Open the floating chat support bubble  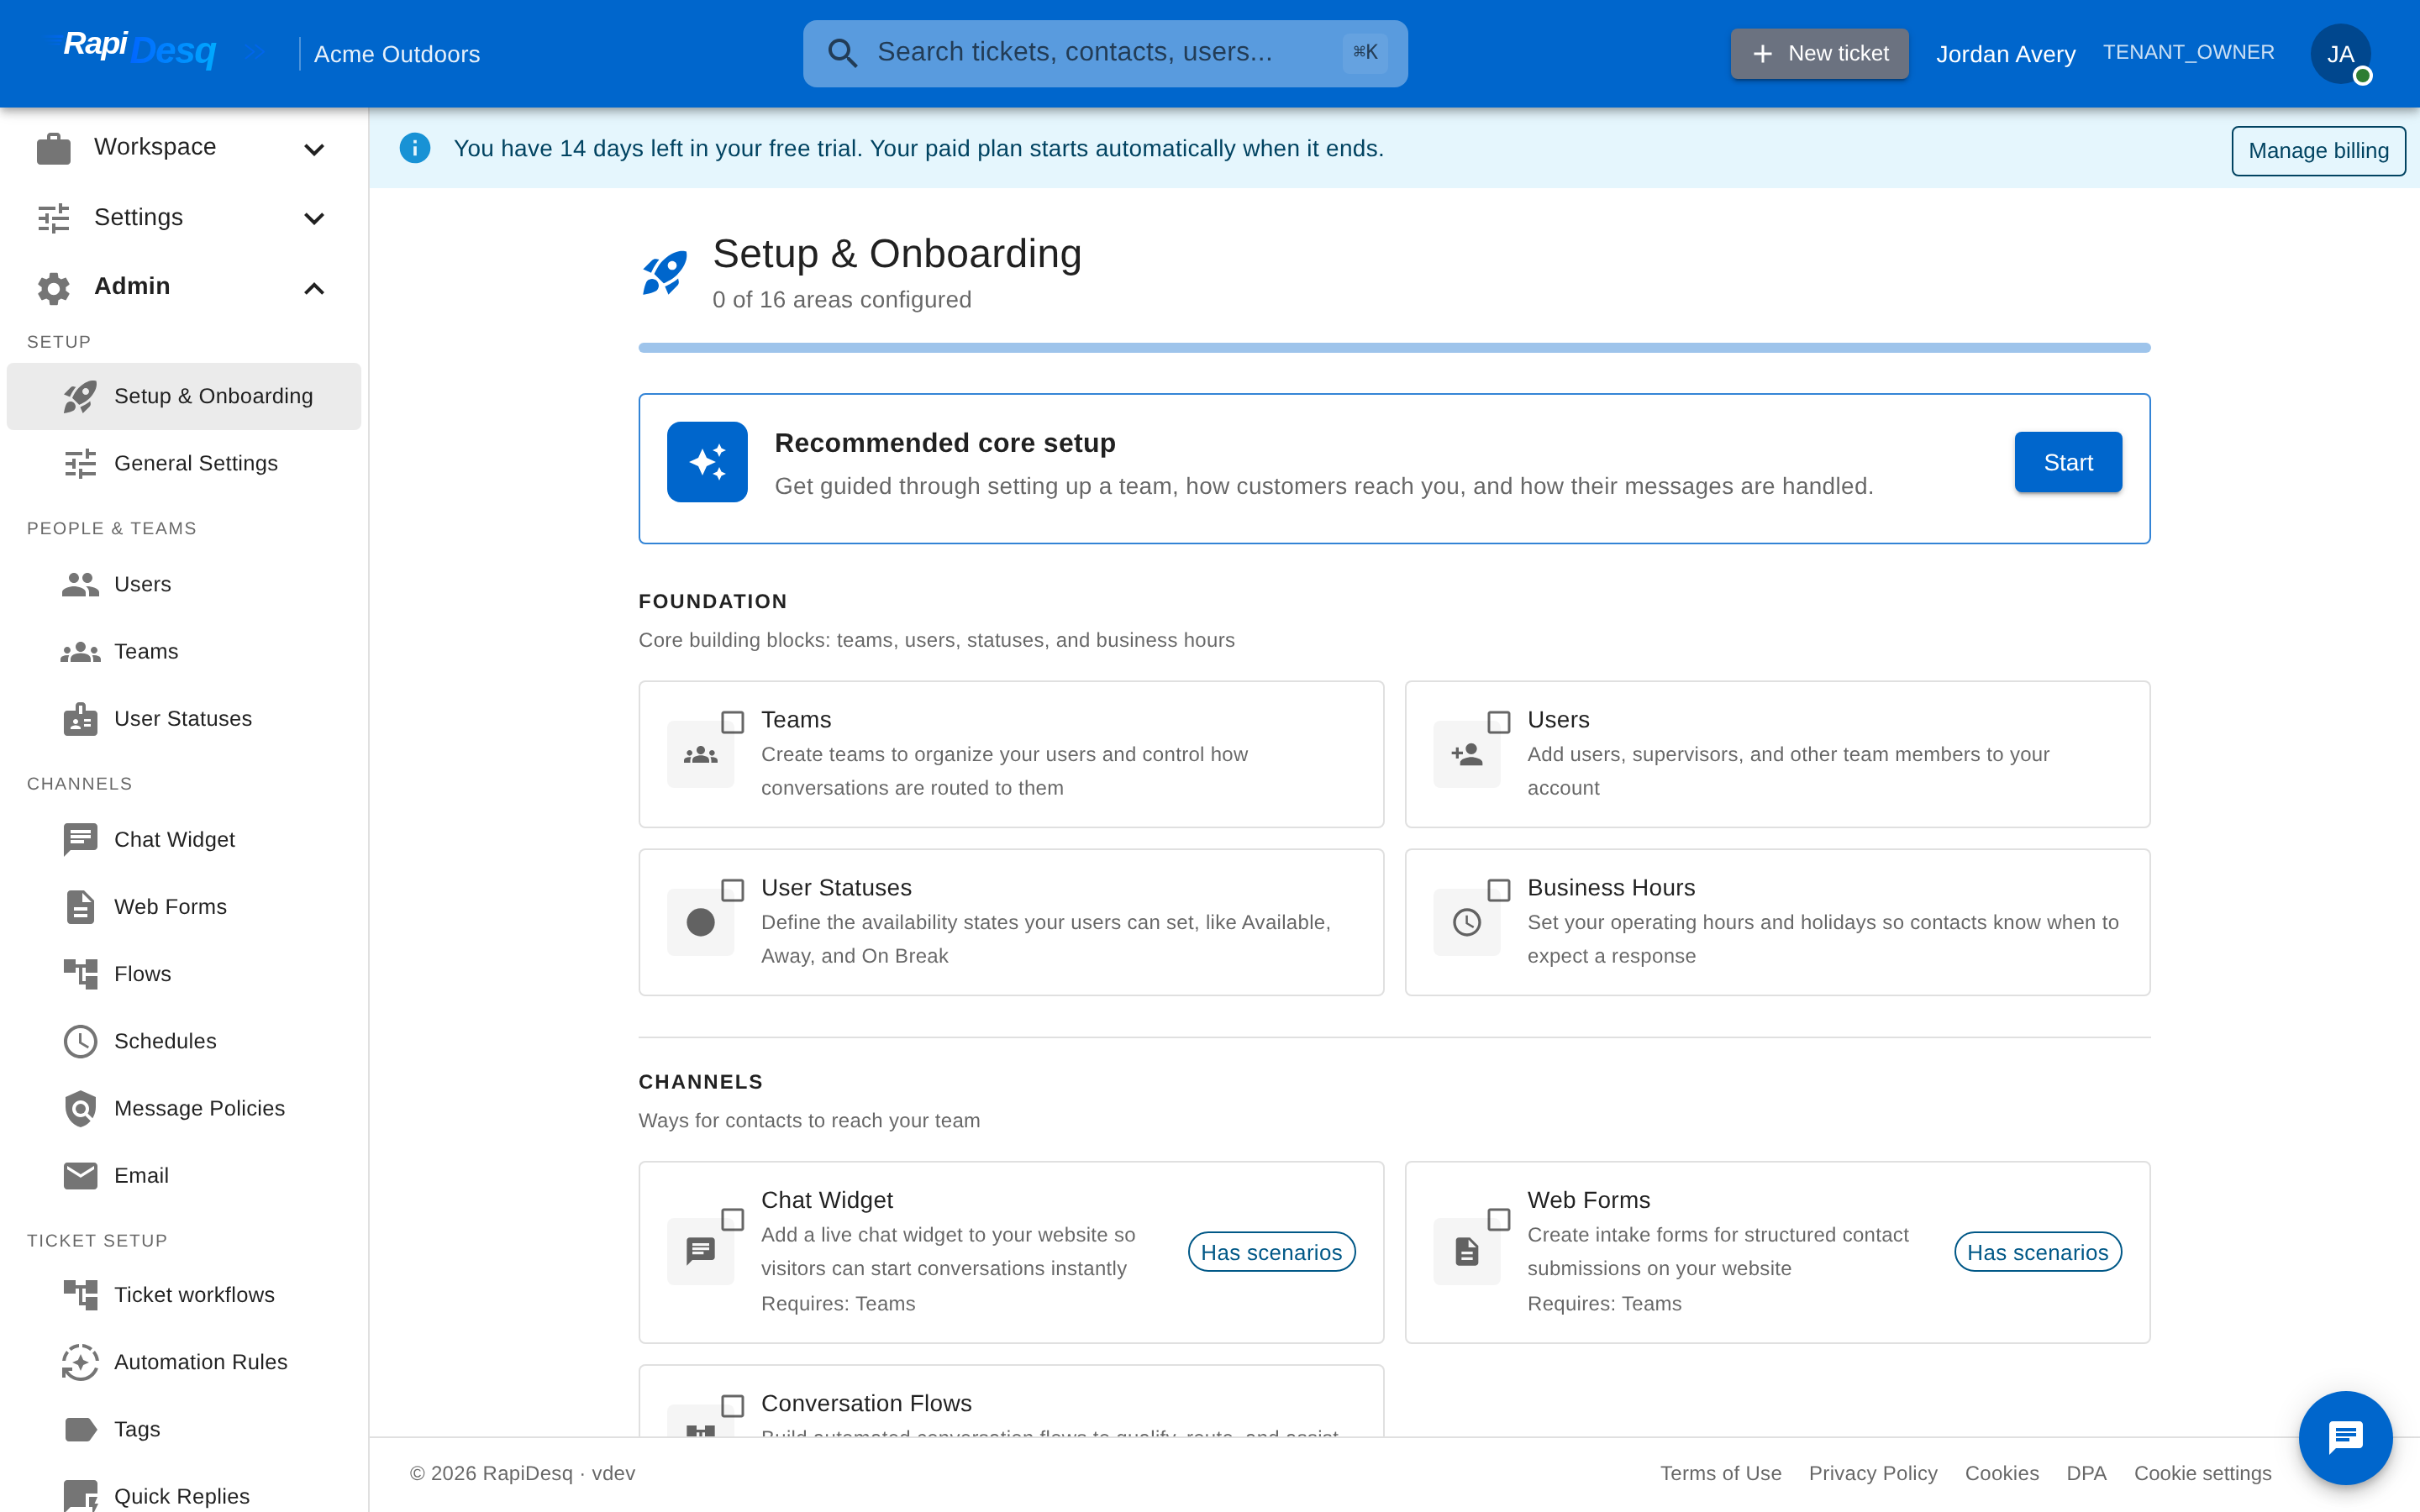(2345, 1437)
